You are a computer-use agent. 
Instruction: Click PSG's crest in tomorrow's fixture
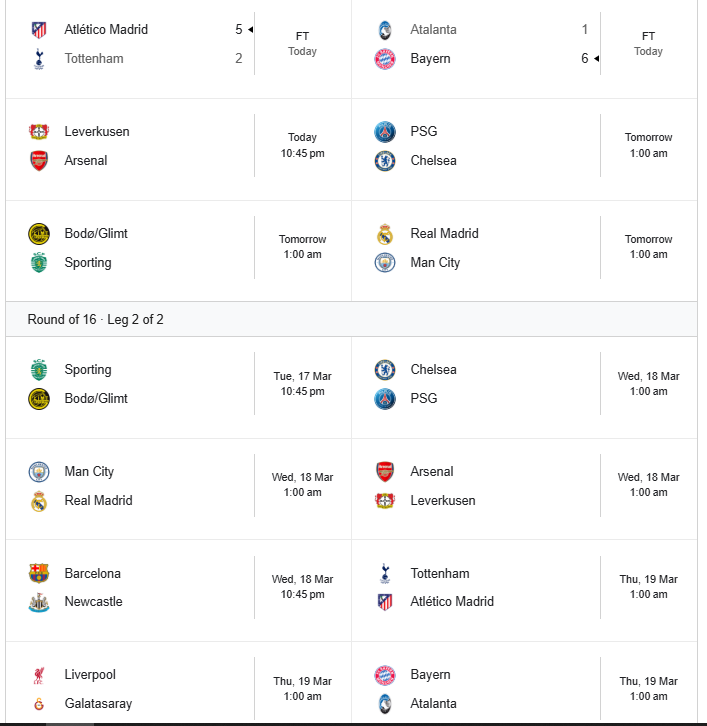click(x=385, y=132)
